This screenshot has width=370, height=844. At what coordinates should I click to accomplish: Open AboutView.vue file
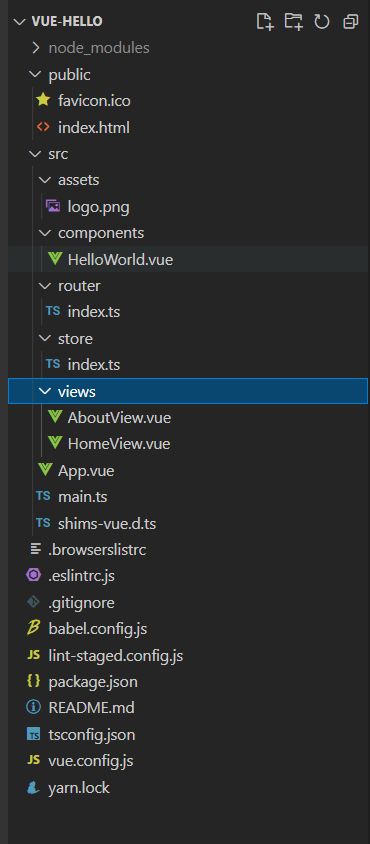tap(119, 417)
